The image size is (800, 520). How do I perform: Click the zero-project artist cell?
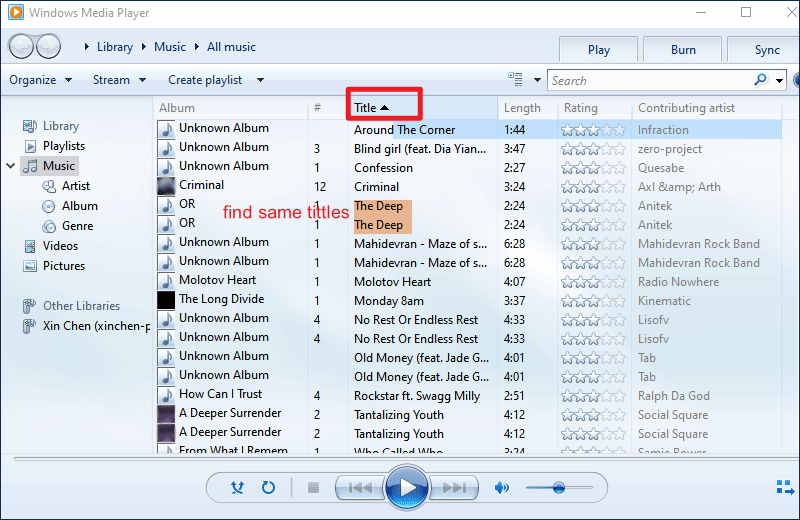[669, 149]
